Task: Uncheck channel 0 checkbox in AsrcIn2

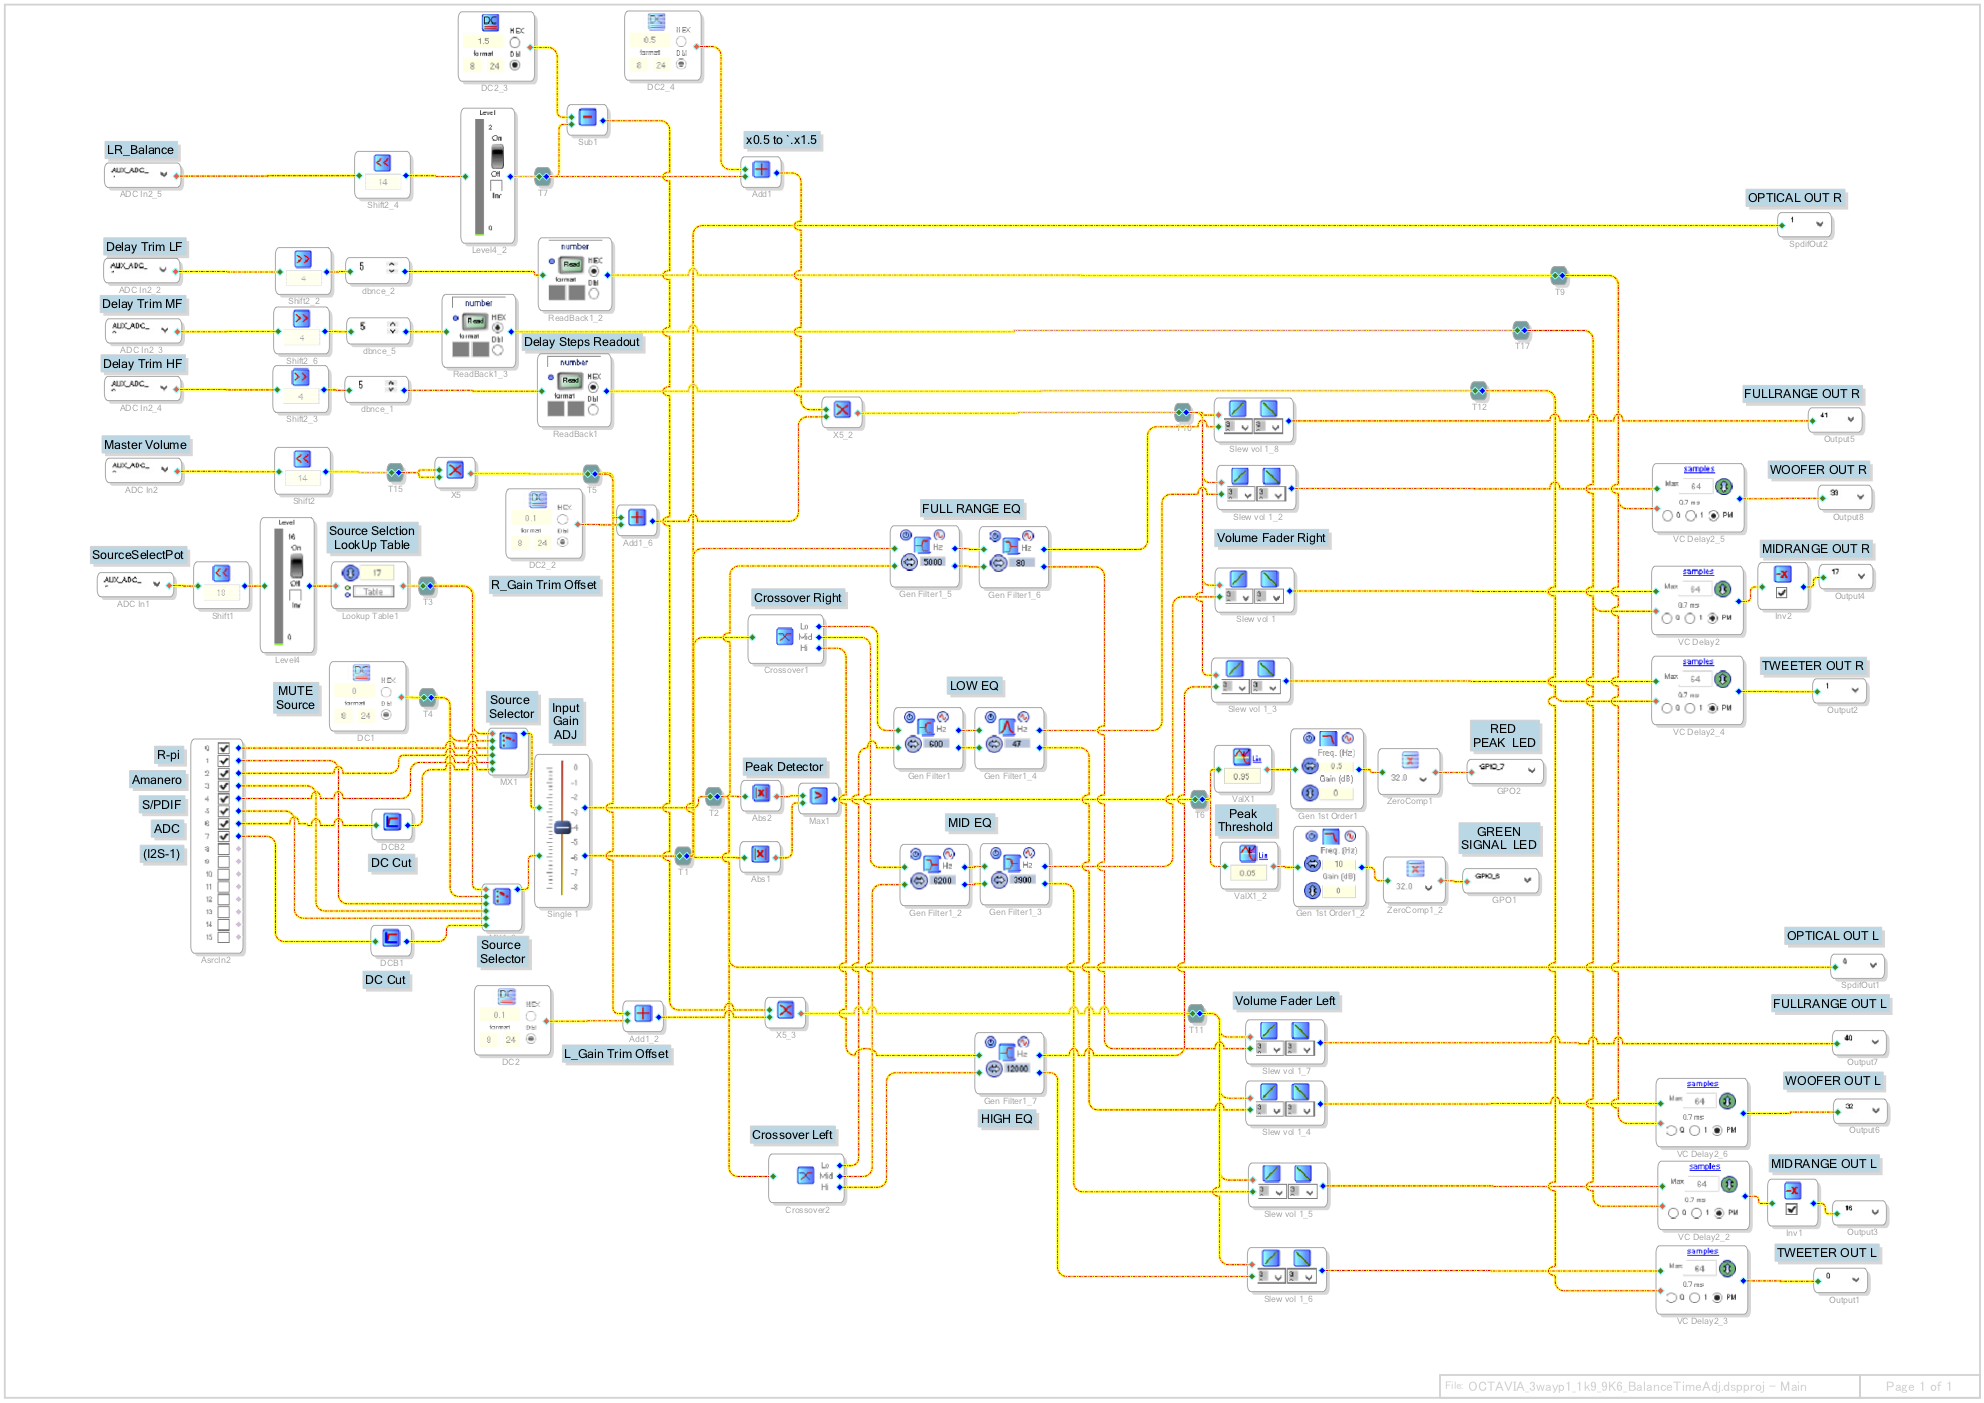Action: pyautogui.click(x=224, y=748)
